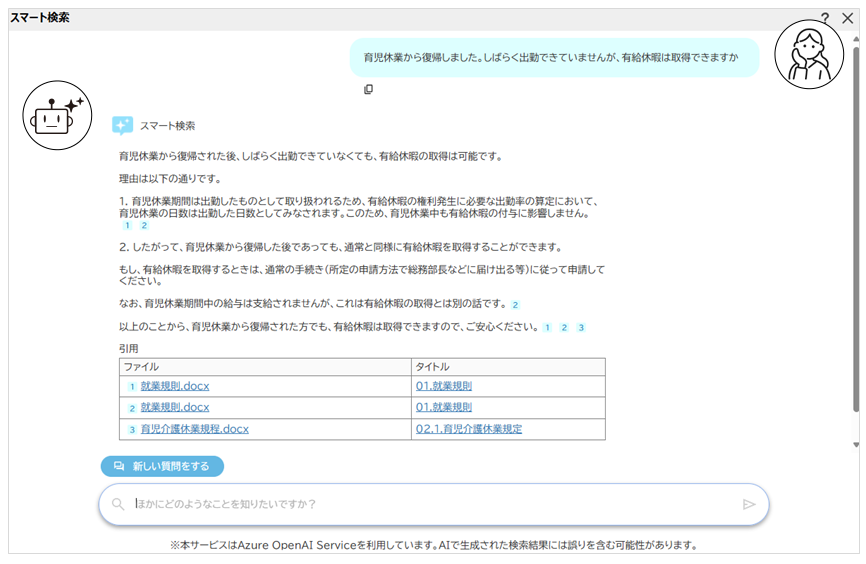Start a new question with 新しい質問をする

[x=162, y=466]
